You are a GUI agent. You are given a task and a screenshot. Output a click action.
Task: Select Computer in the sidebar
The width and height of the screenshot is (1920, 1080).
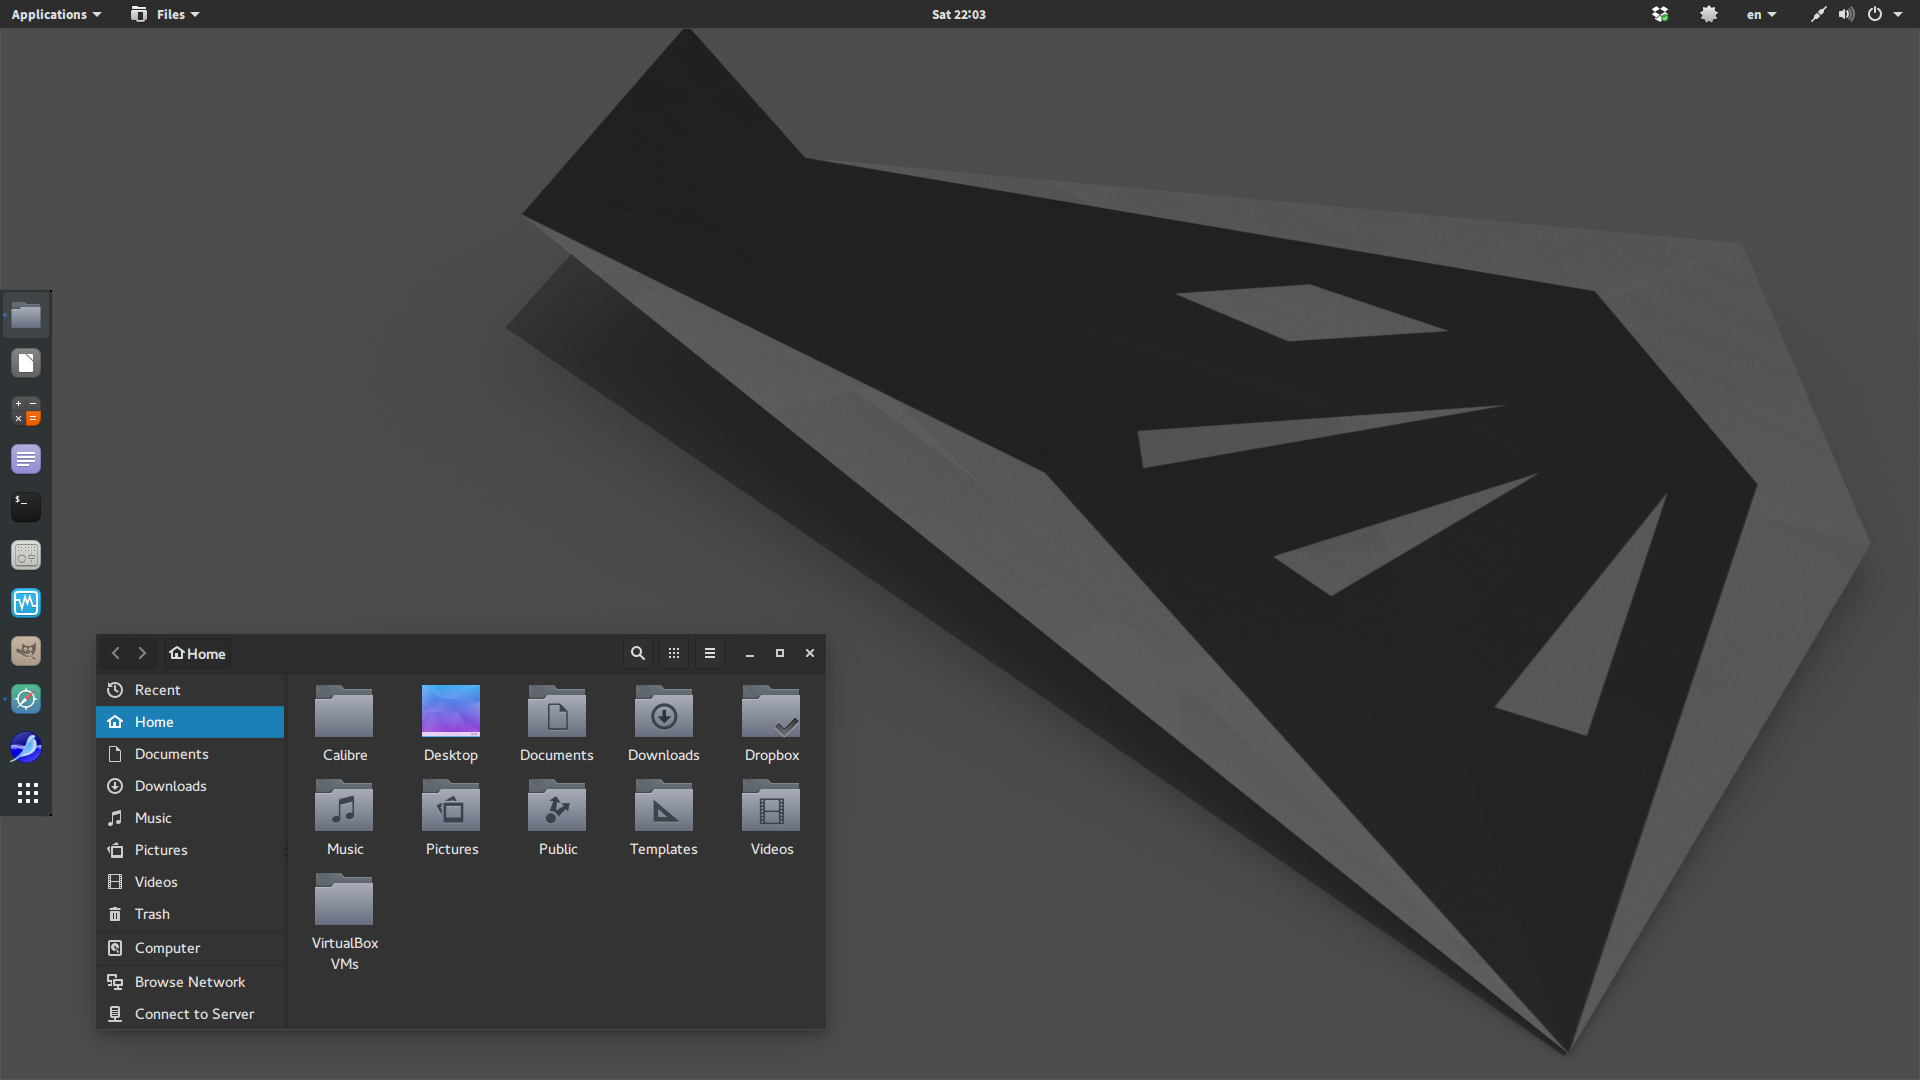click(x=190, y=948)
